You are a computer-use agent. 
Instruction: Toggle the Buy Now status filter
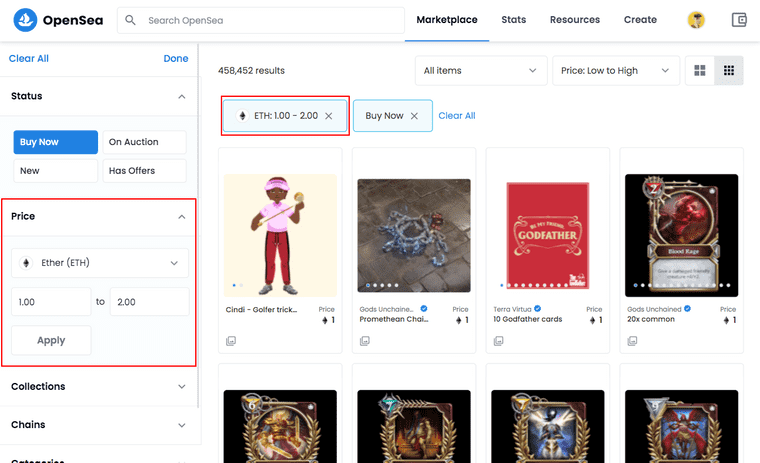pyautogui.click(x=56, y=142)
